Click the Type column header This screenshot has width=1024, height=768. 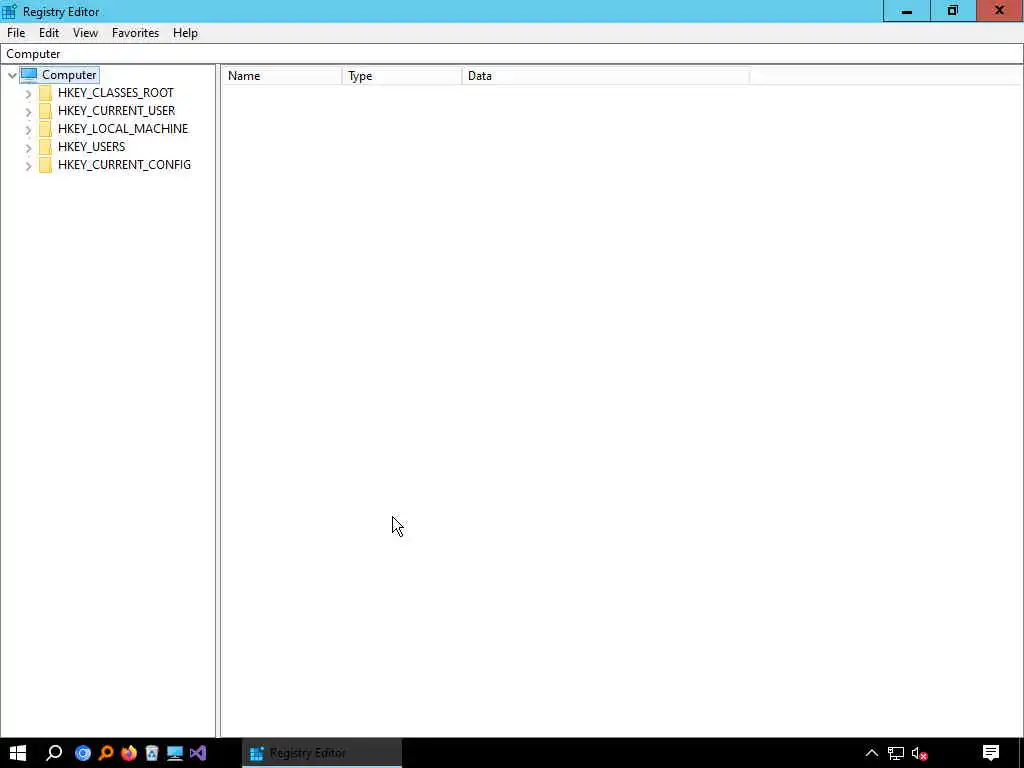tap(402, 76)
